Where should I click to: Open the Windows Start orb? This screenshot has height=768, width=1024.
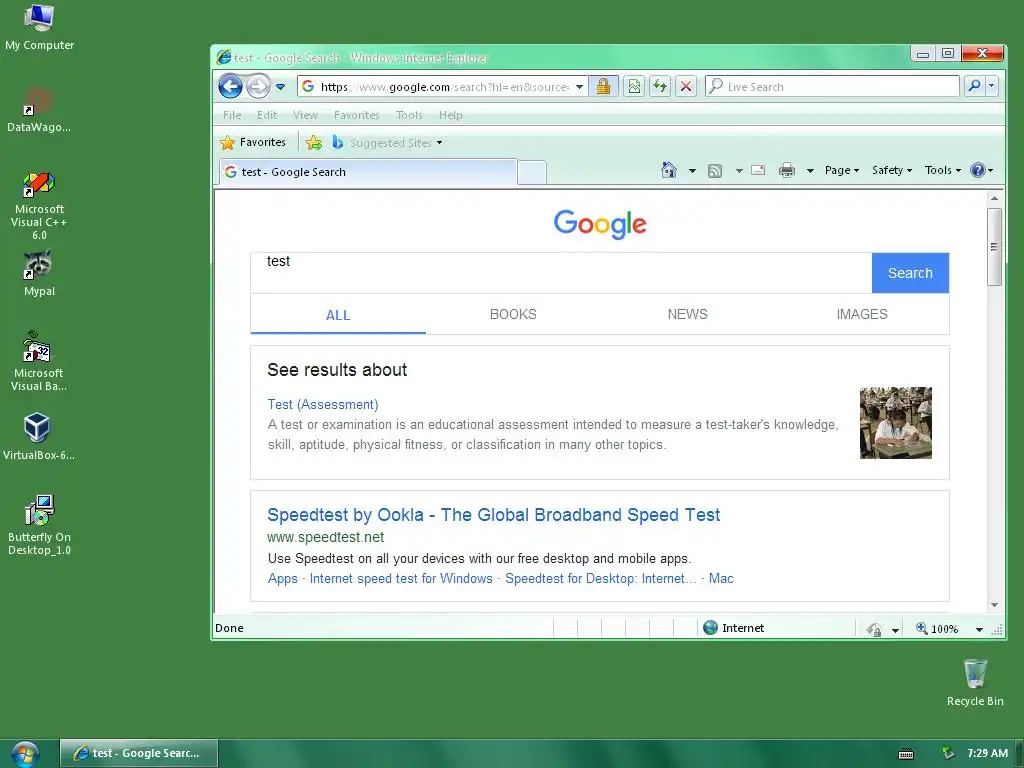[25, 754]
